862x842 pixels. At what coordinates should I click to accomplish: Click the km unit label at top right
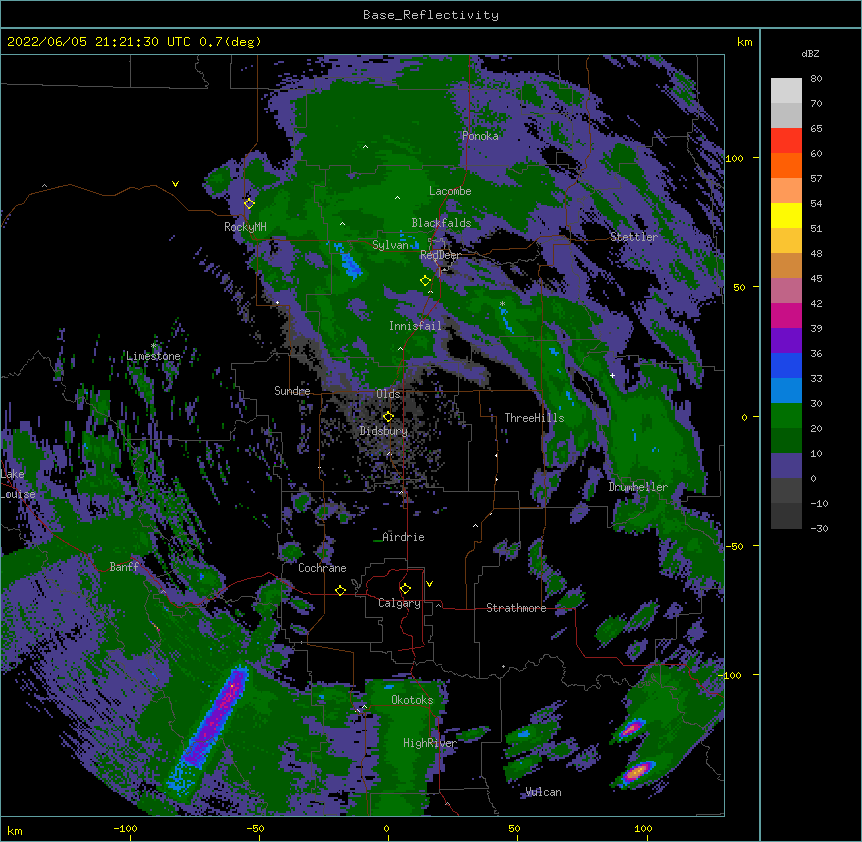pyautogui.click(x=744, y=42)
